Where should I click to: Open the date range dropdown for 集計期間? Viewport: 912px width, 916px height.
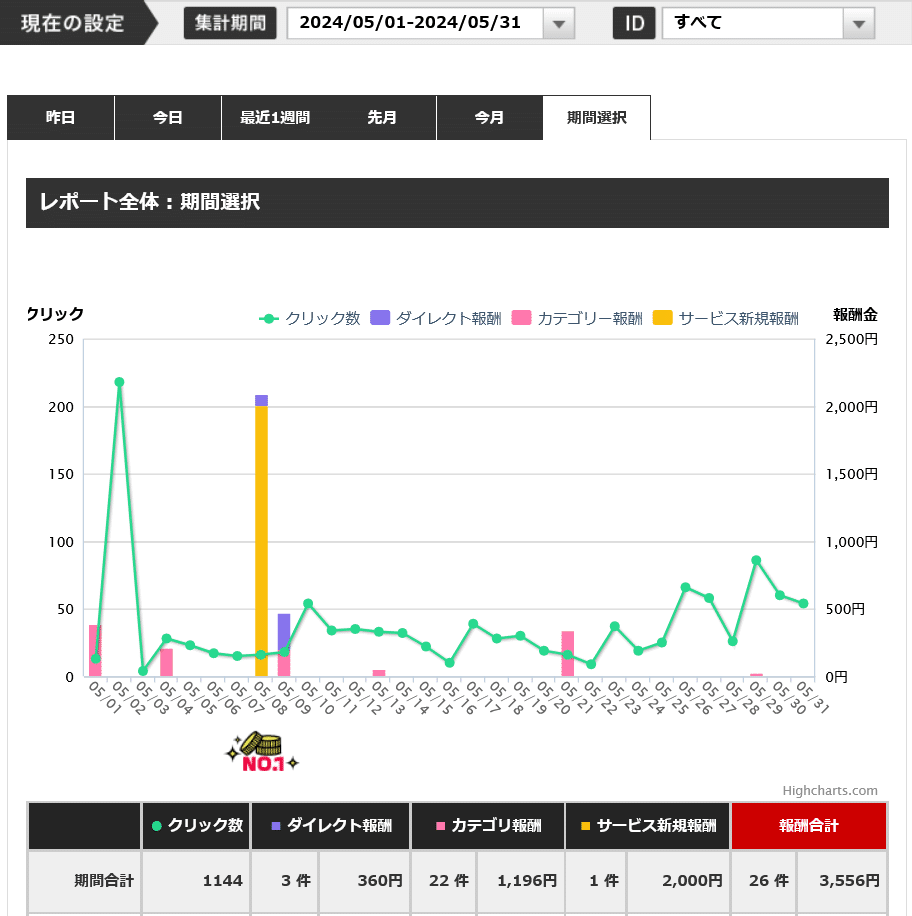click(560, 23)
